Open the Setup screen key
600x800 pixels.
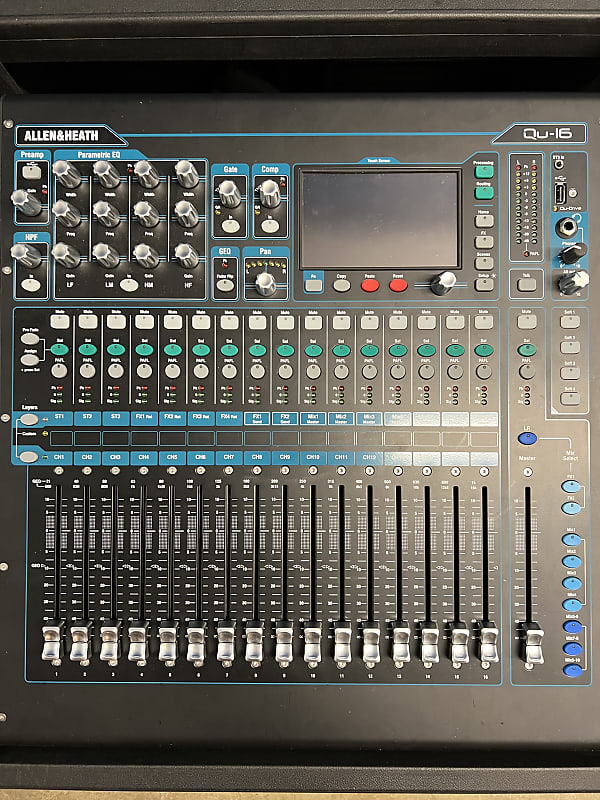pos(484,284)
